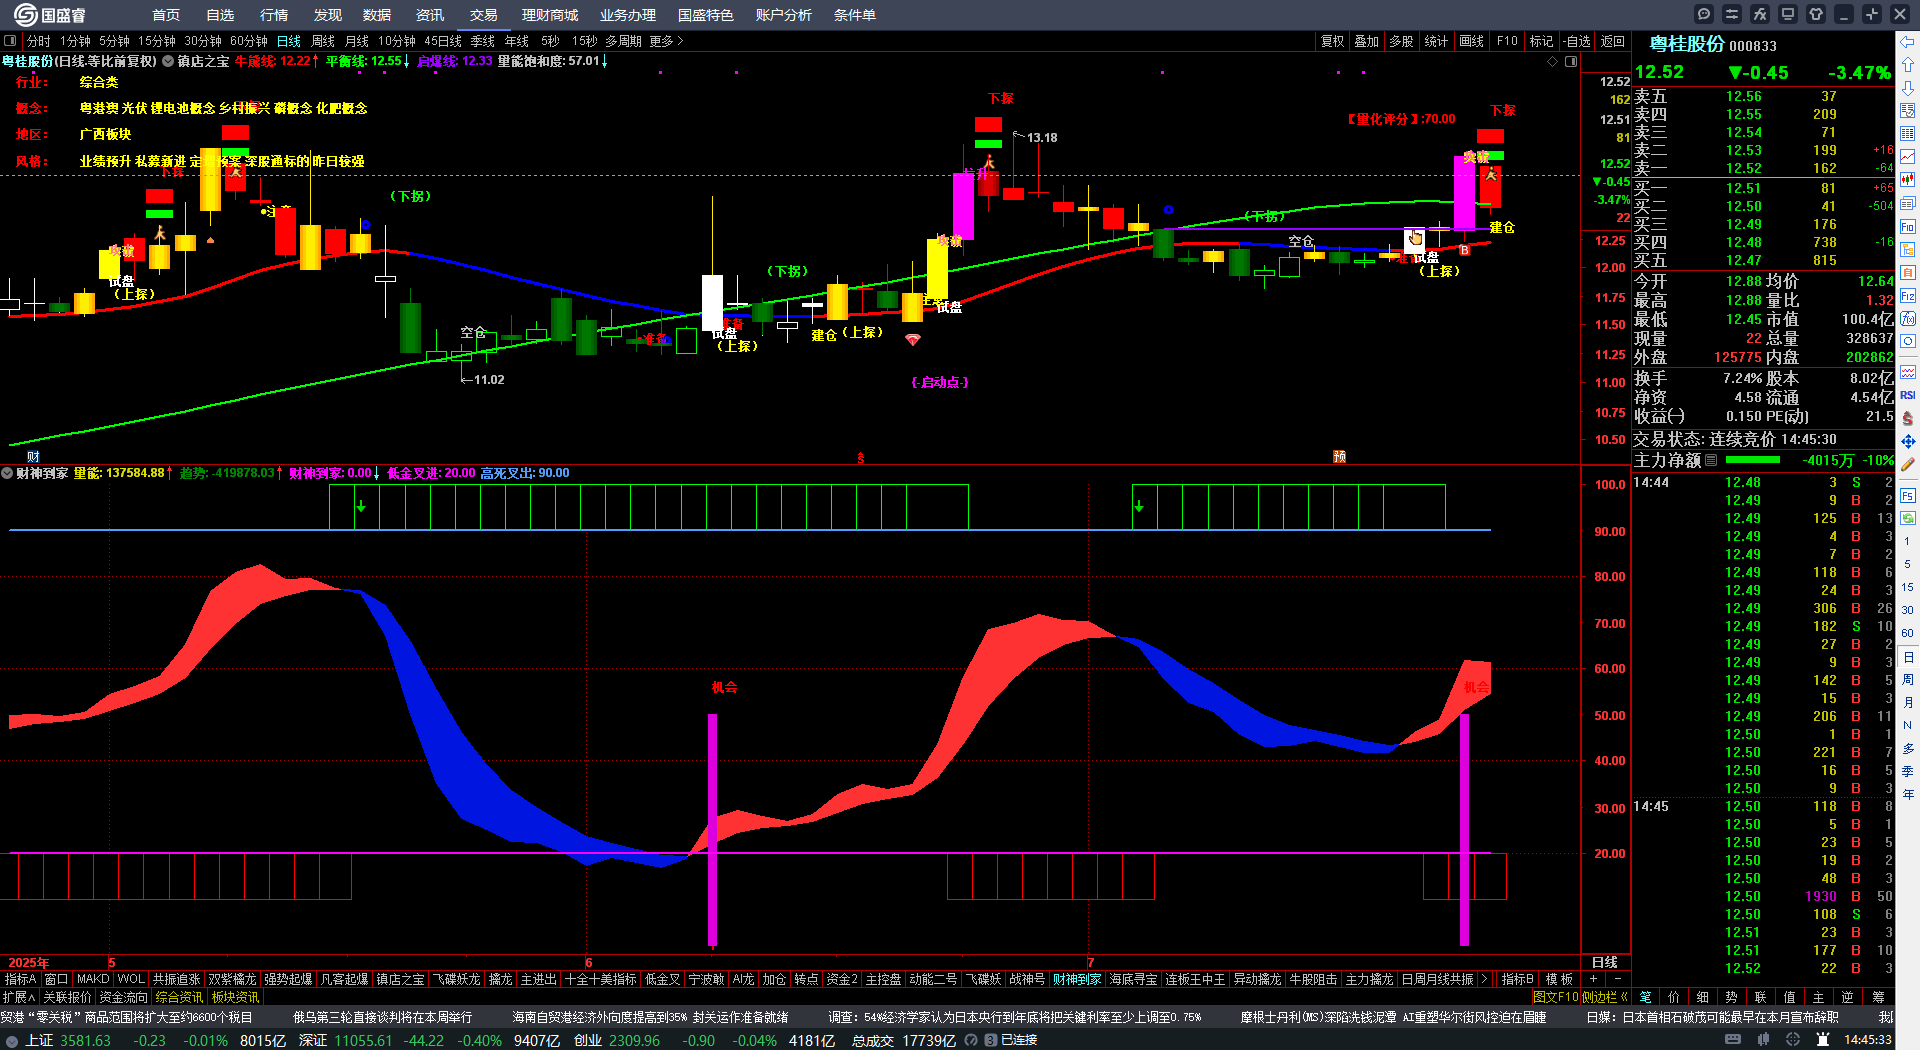
Task: Click the F12 icon in the right sidebar
Action: (1908, 295)
